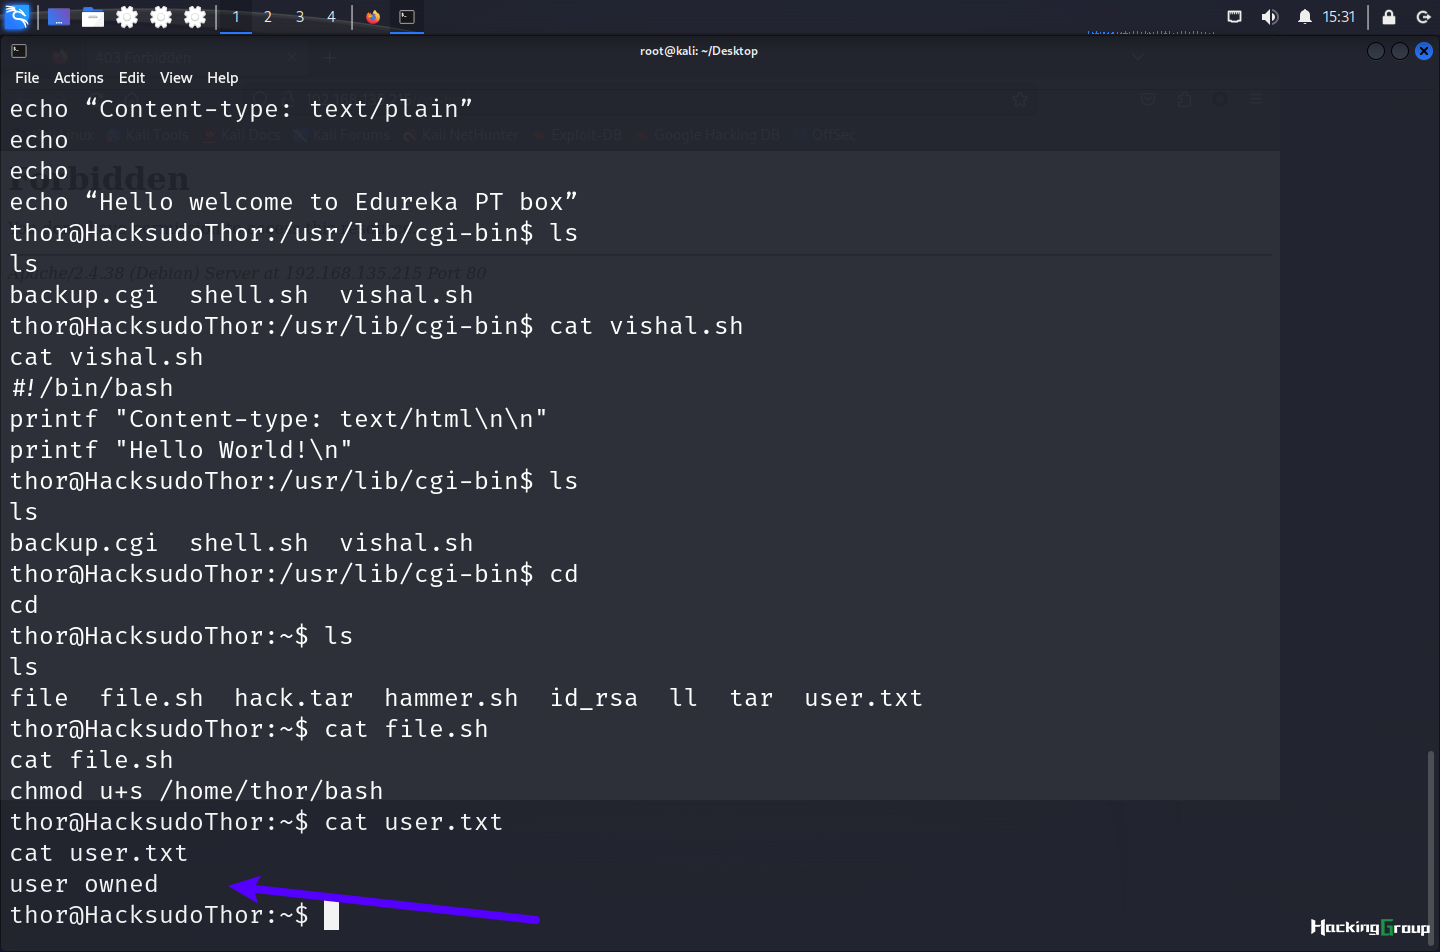Open the Help menu

(x=223, y=78)
